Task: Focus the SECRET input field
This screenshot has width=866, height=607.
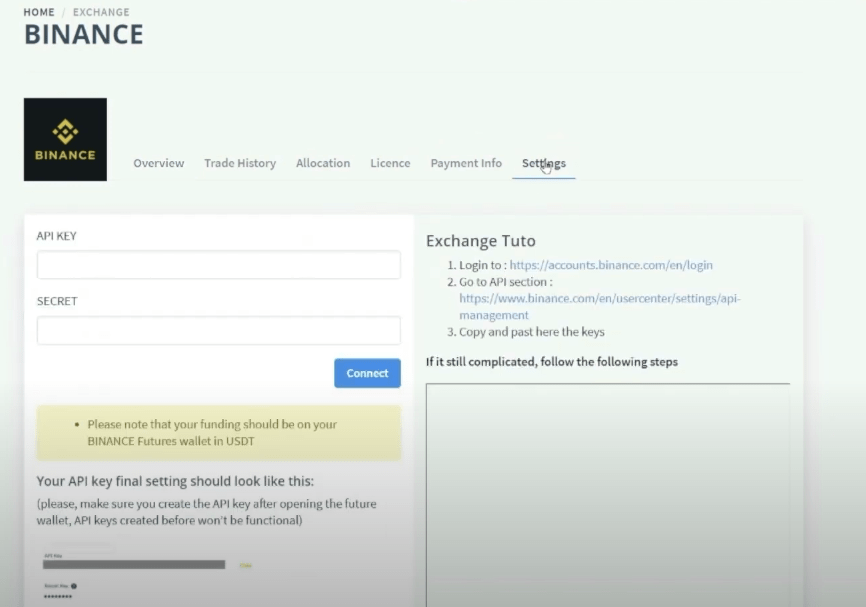Action: click(219, 330)
